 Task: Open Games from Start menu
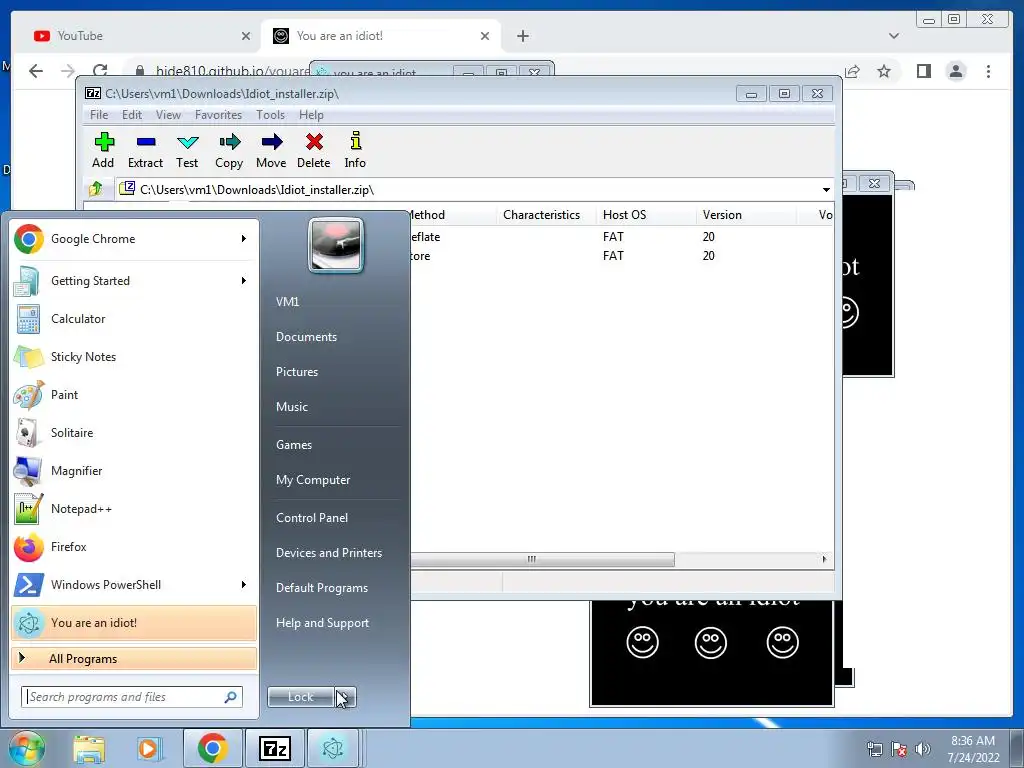pos(294,445)
